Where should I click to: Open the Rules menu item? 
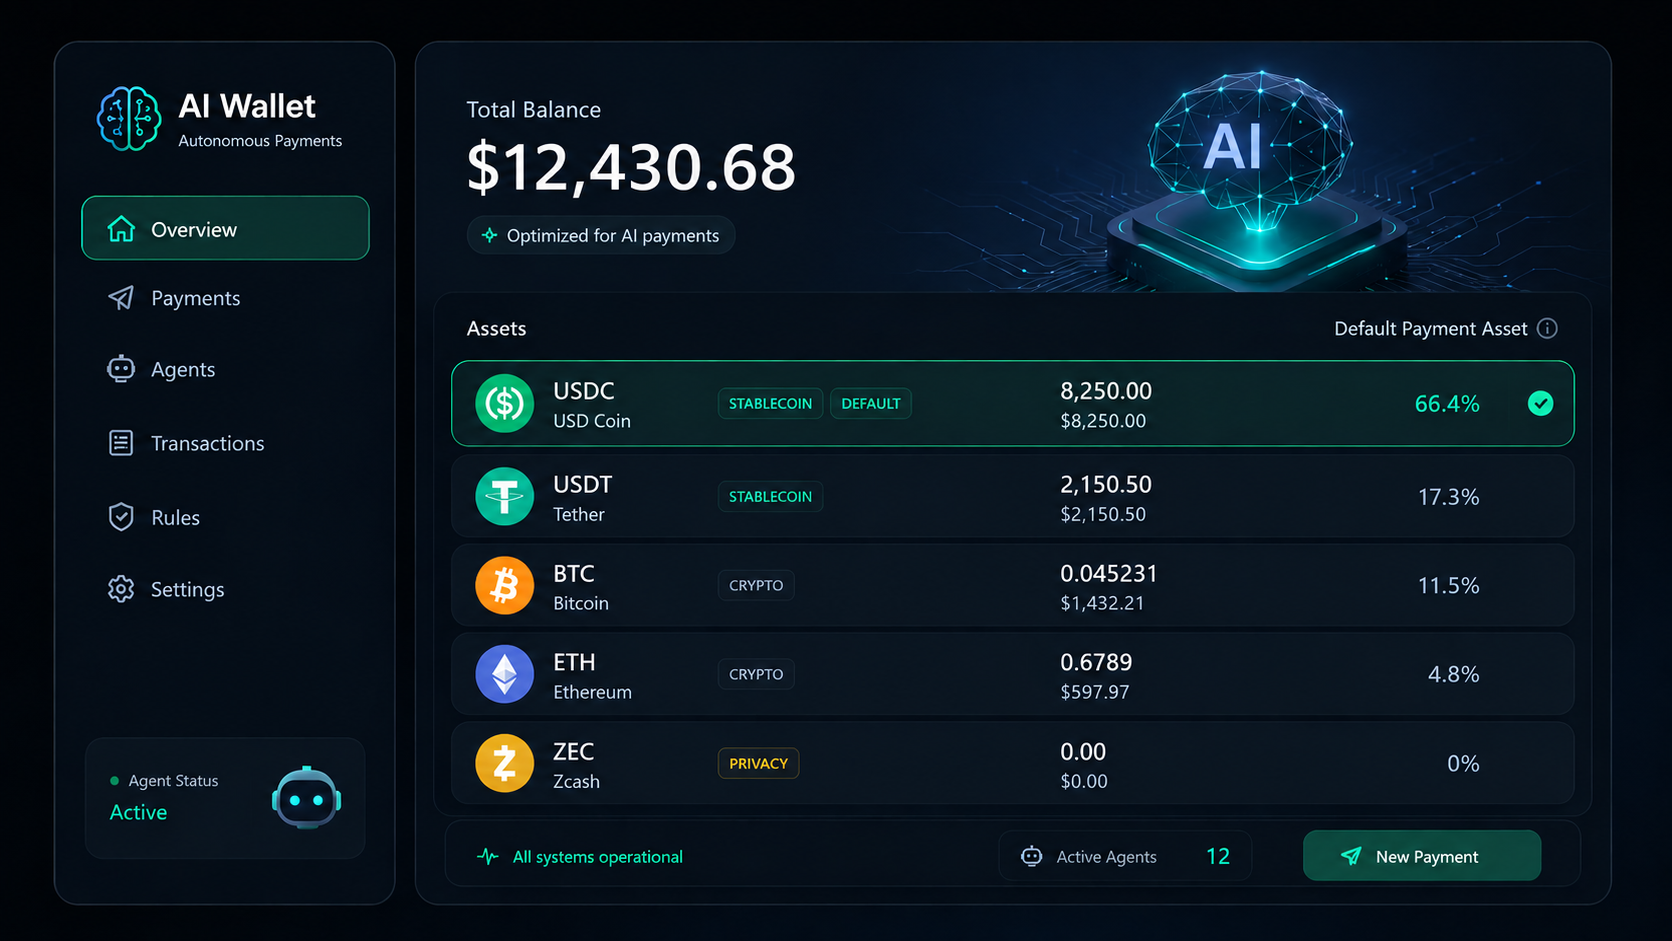225,517
